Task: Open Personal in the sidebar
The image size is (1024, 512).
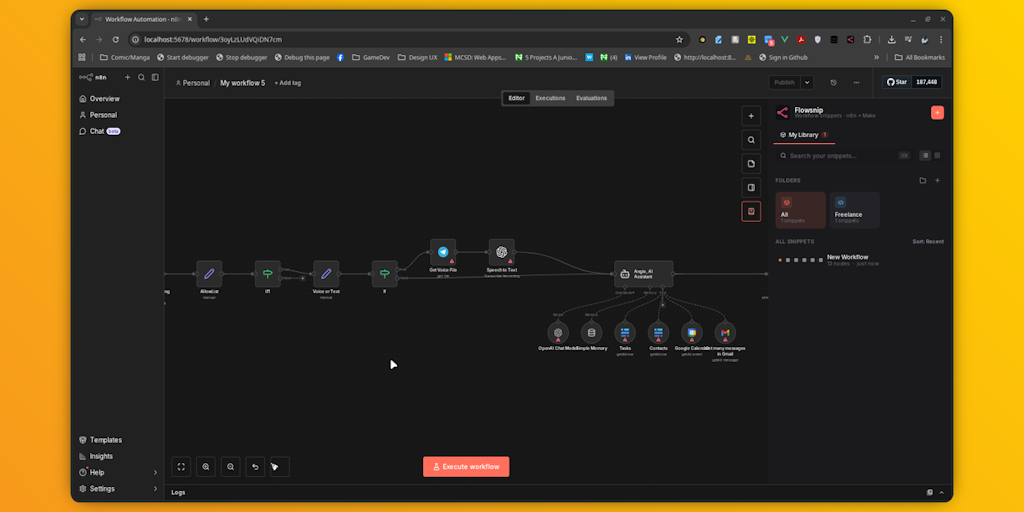Action: pyautogui.click(x=103, y=115)
